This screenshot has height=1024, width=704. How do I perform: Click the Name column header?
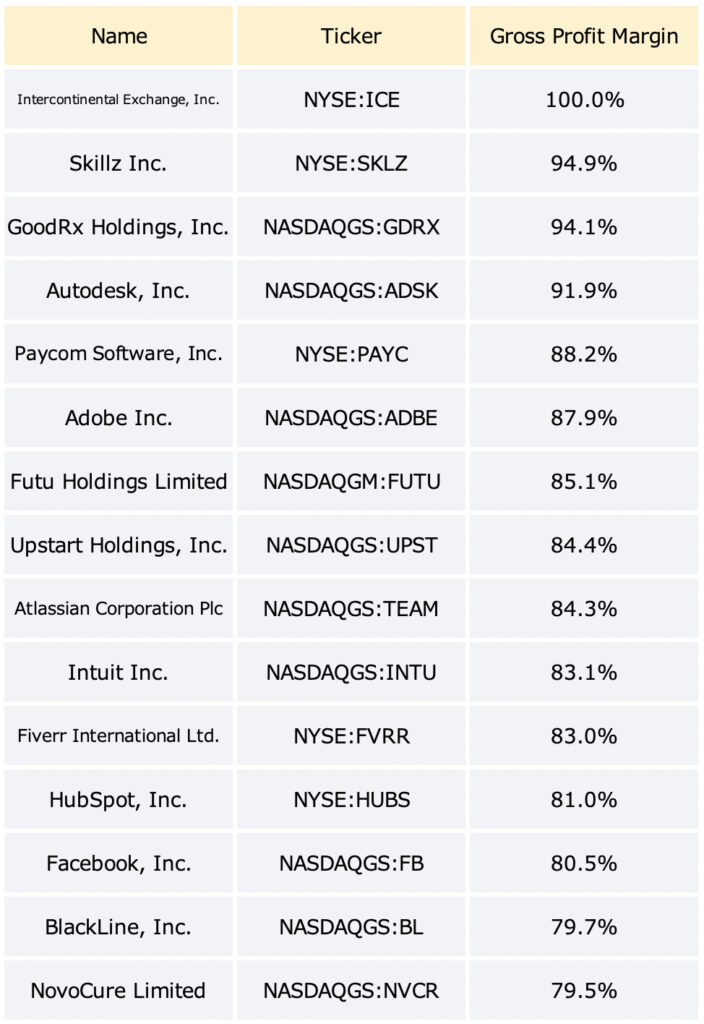tap(118, 36)
